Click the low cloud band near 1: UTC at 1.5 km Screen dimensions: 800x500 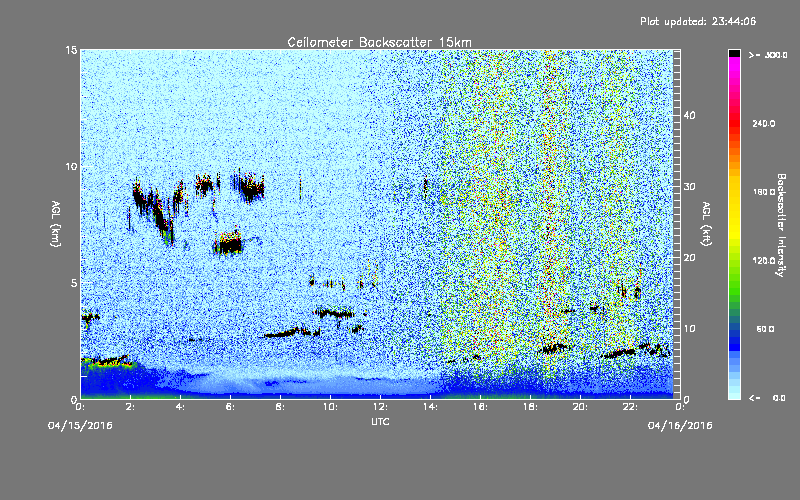[x=109, y=361]
